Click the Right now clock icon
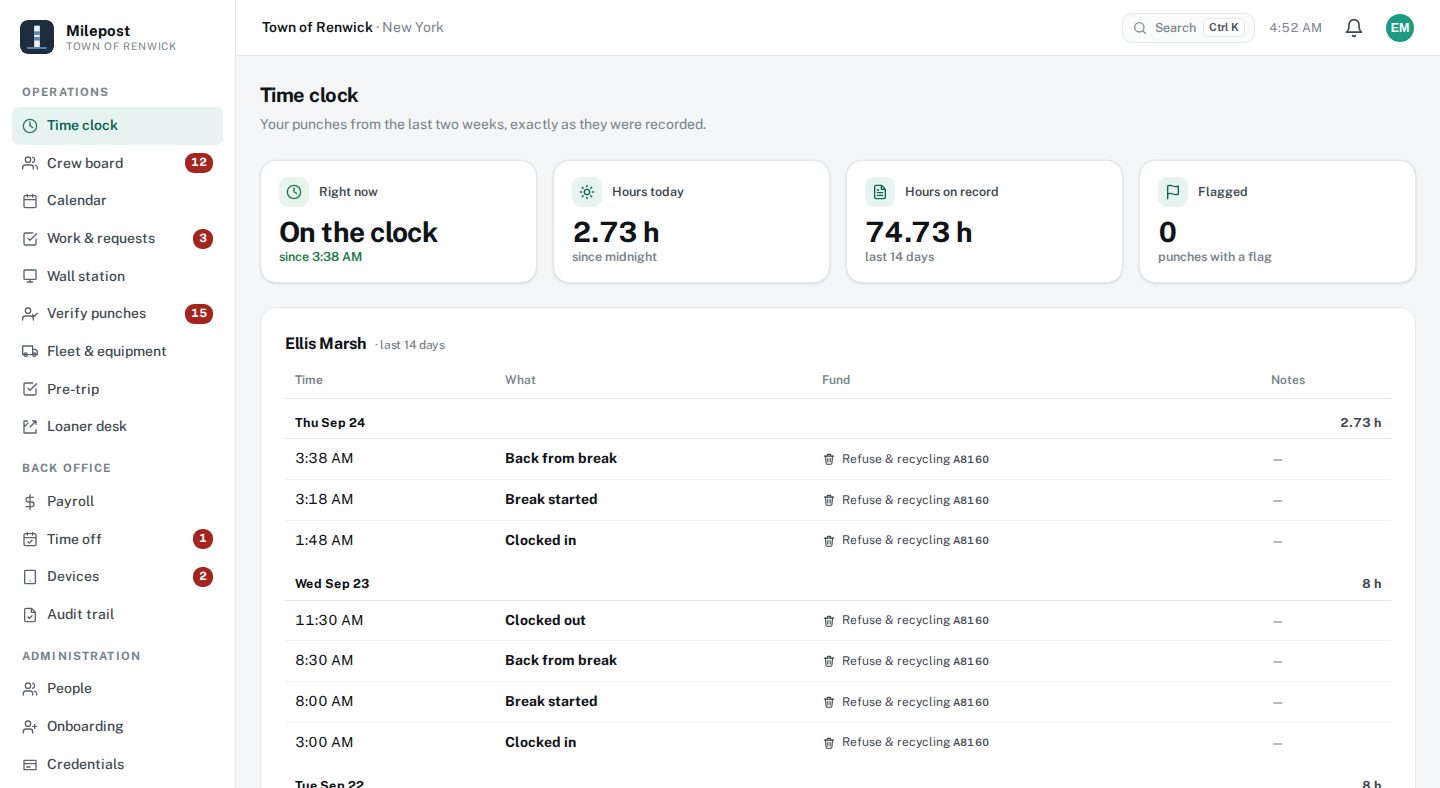 [294, 192]
